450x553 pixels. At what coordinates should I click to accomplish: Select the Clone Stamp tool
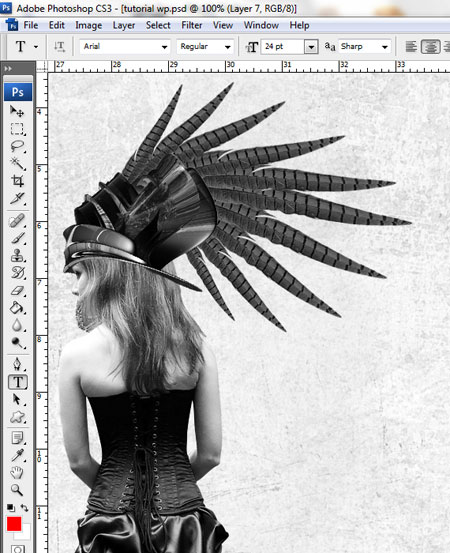click(x=17, y=255)
